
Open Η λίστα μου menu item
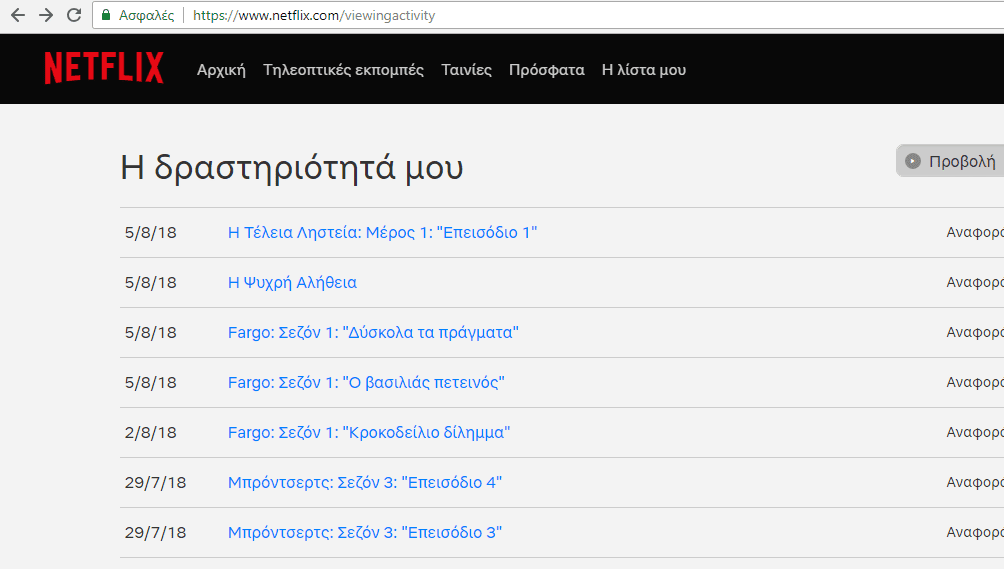point(644,70)
